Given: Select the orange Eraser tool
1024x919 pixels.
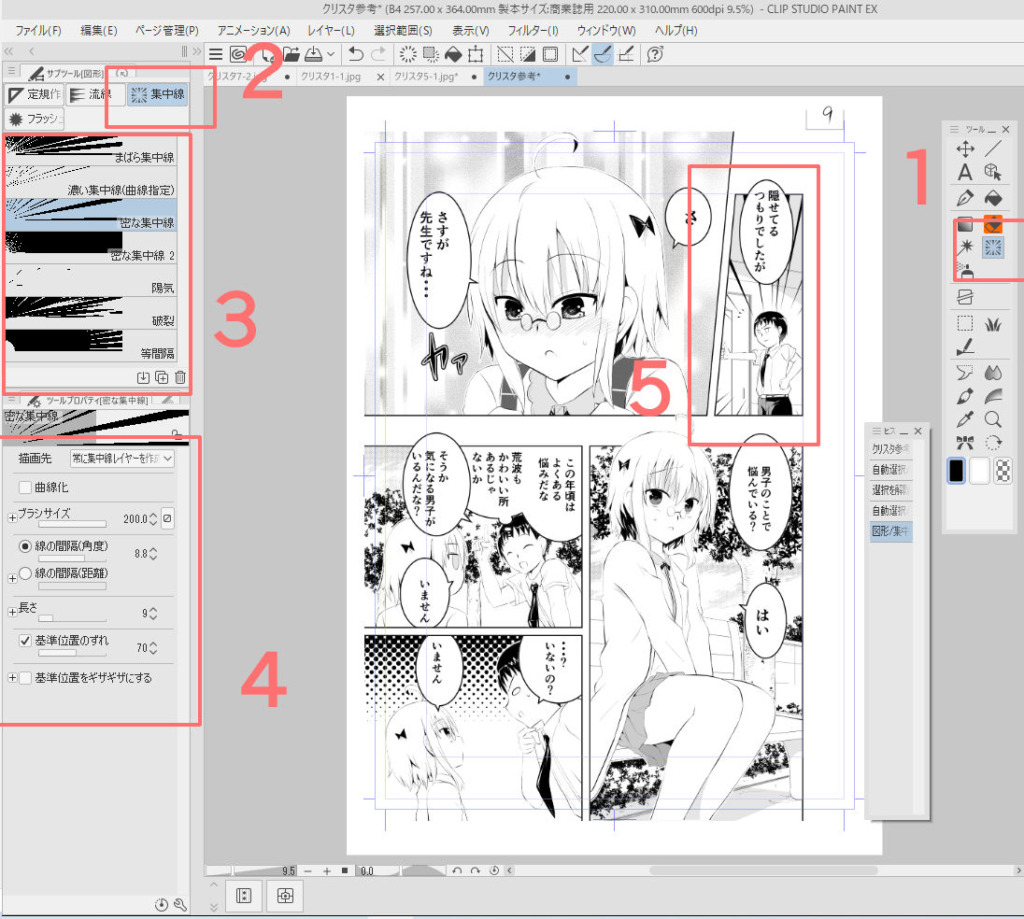Looking at the screenshot, I should click(993, 224).
